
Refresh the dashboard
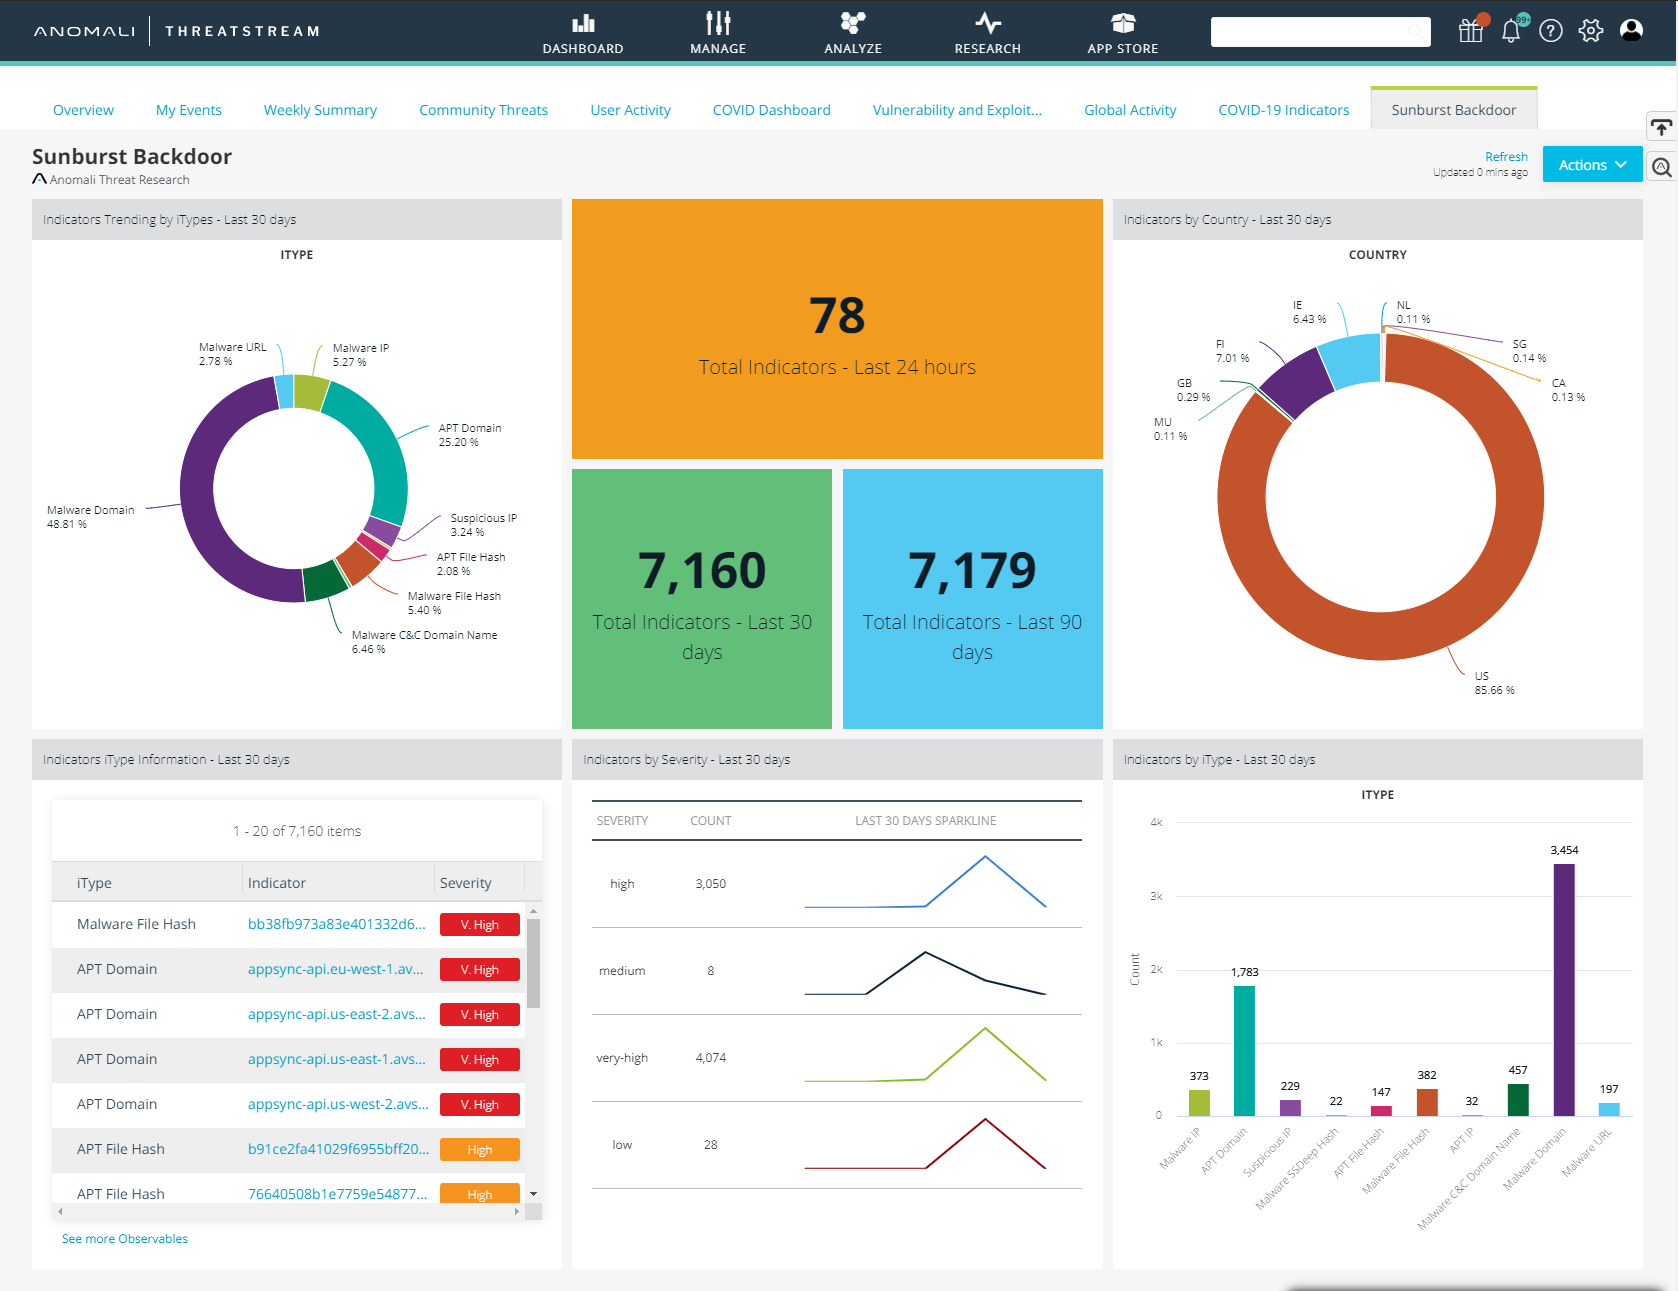click(1506, 157)
